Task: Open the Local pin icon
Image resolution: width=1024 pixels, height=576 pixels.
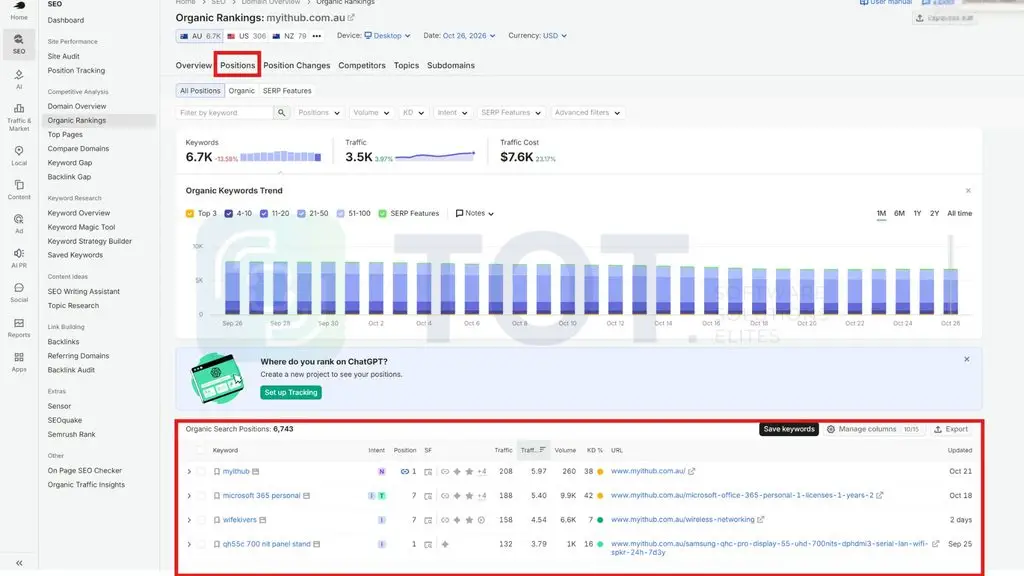Action: point(19,151)
